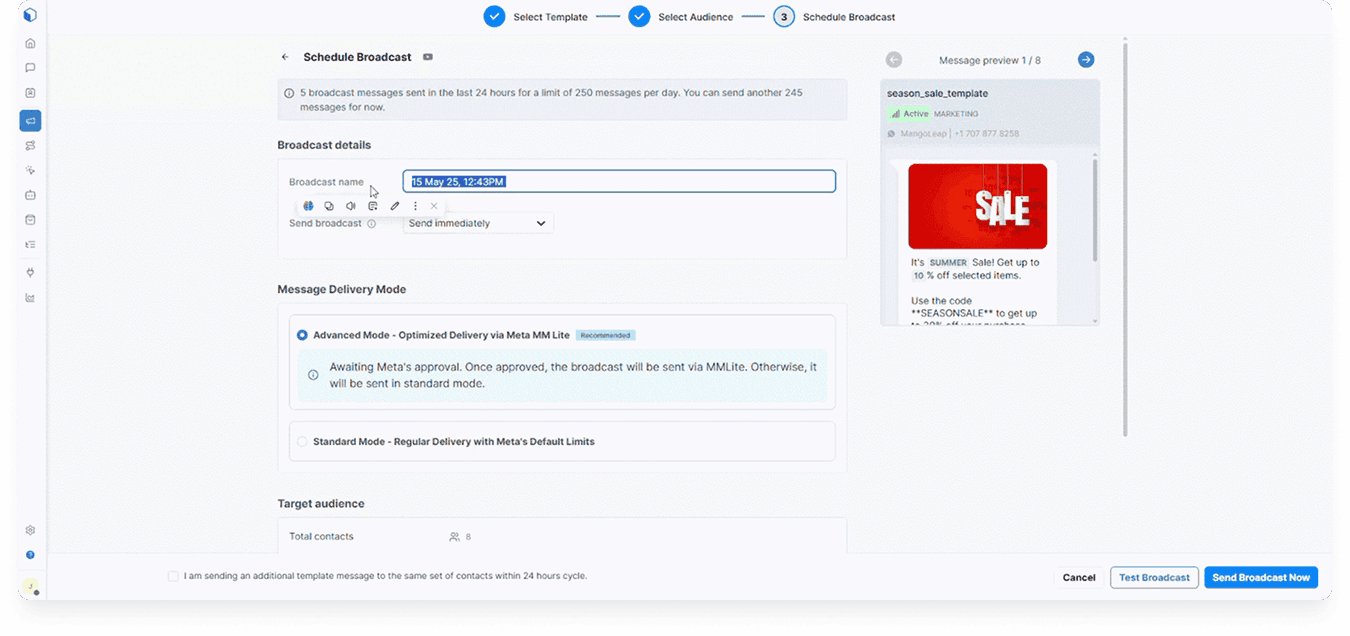The image size is (1350, 636).
Task: Click the Send Broadcast Now button
Action: tap(1260, 577)
